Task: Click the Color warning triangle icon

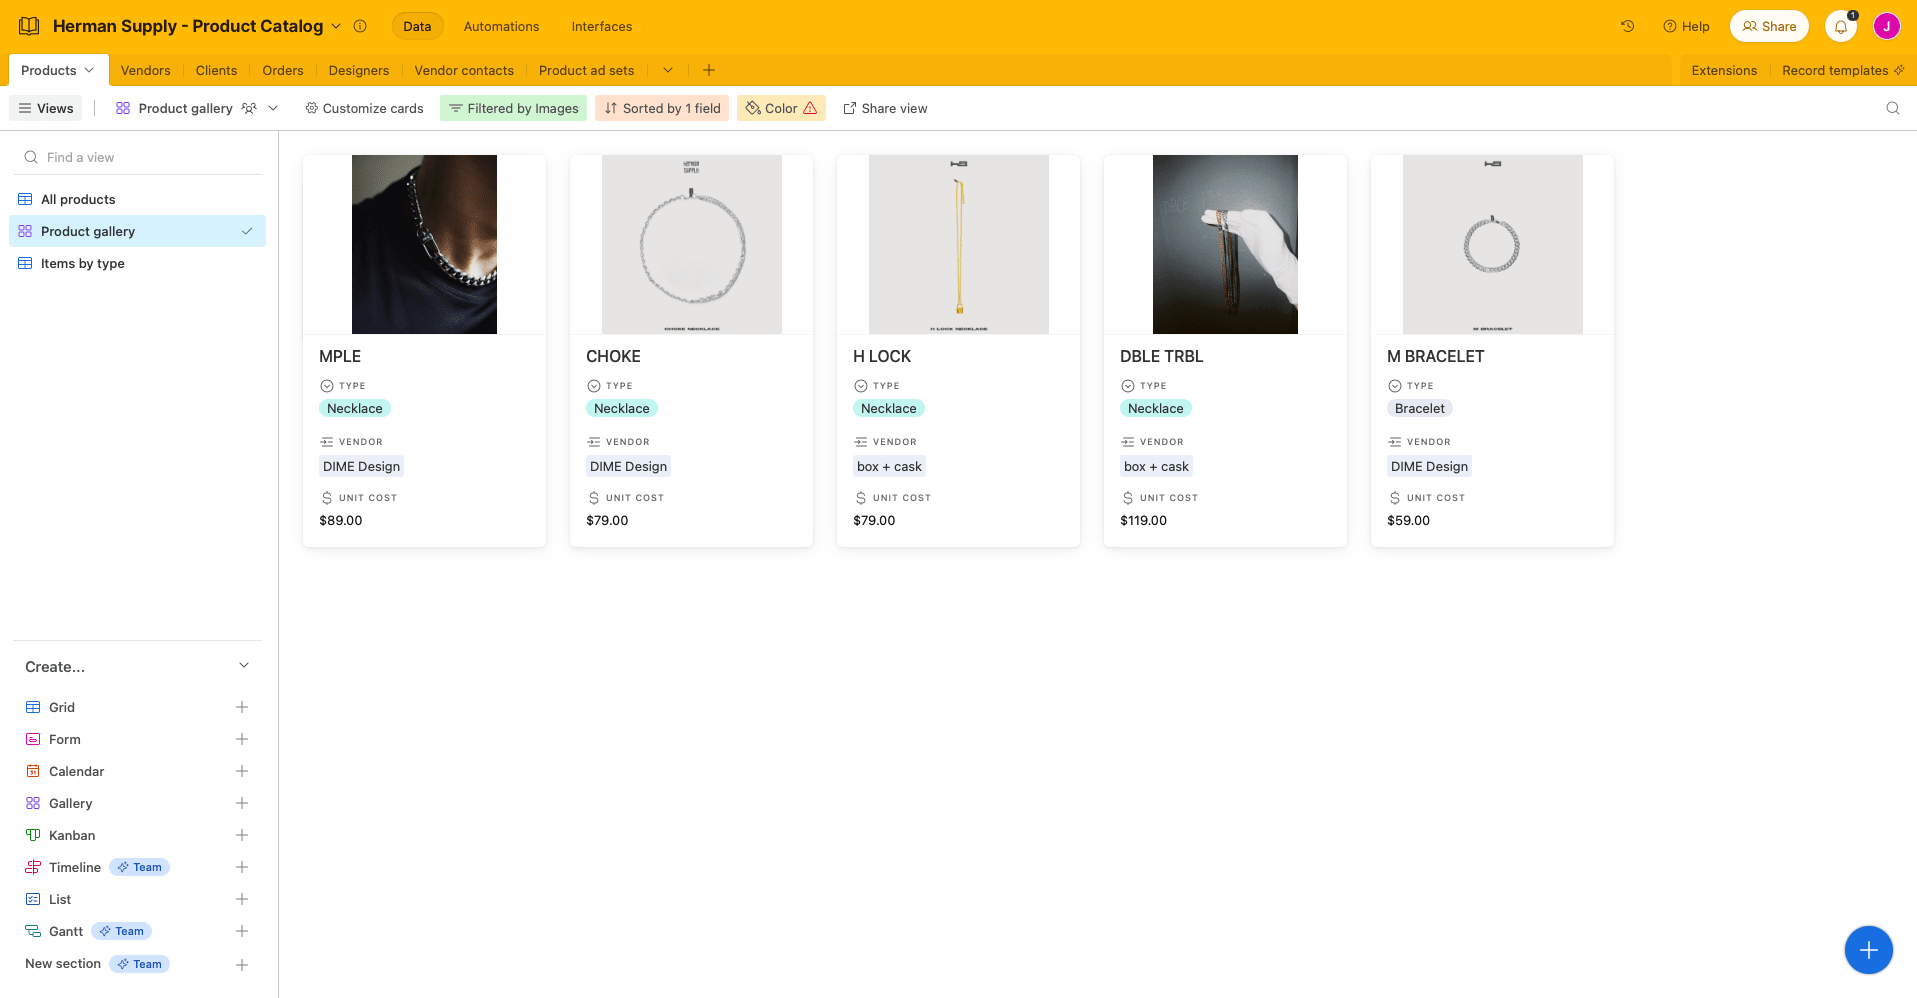Action: 810,108
